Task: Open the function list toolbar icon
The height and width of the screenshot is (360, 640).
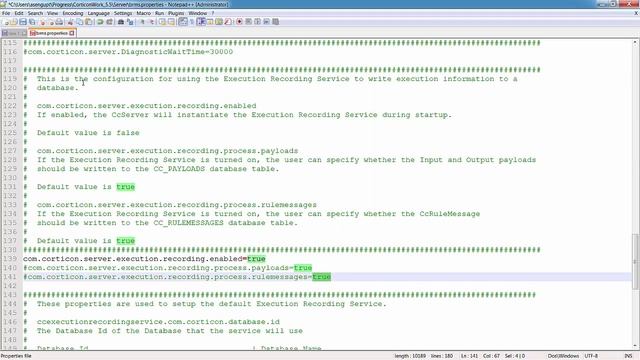Action: pos(228,22)
